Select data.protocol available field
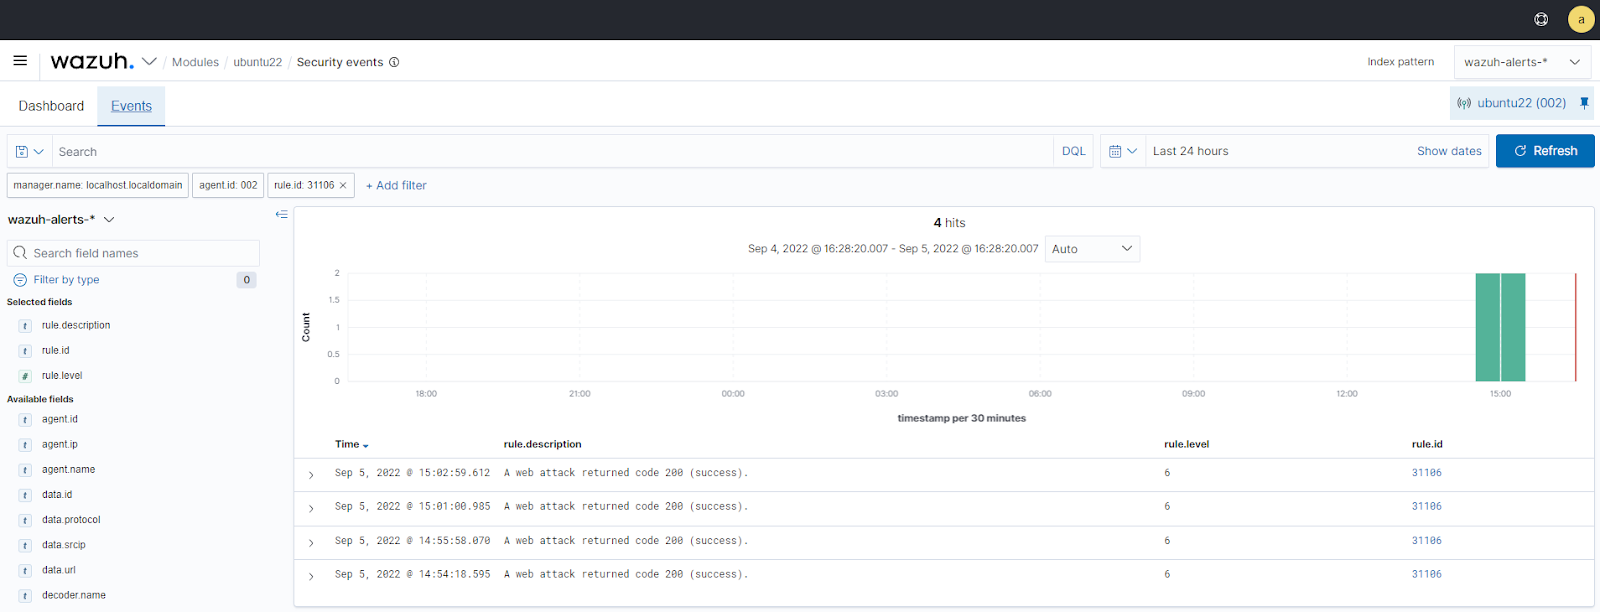Screen dimensions: 1600x612 click(x=71, y=519)
